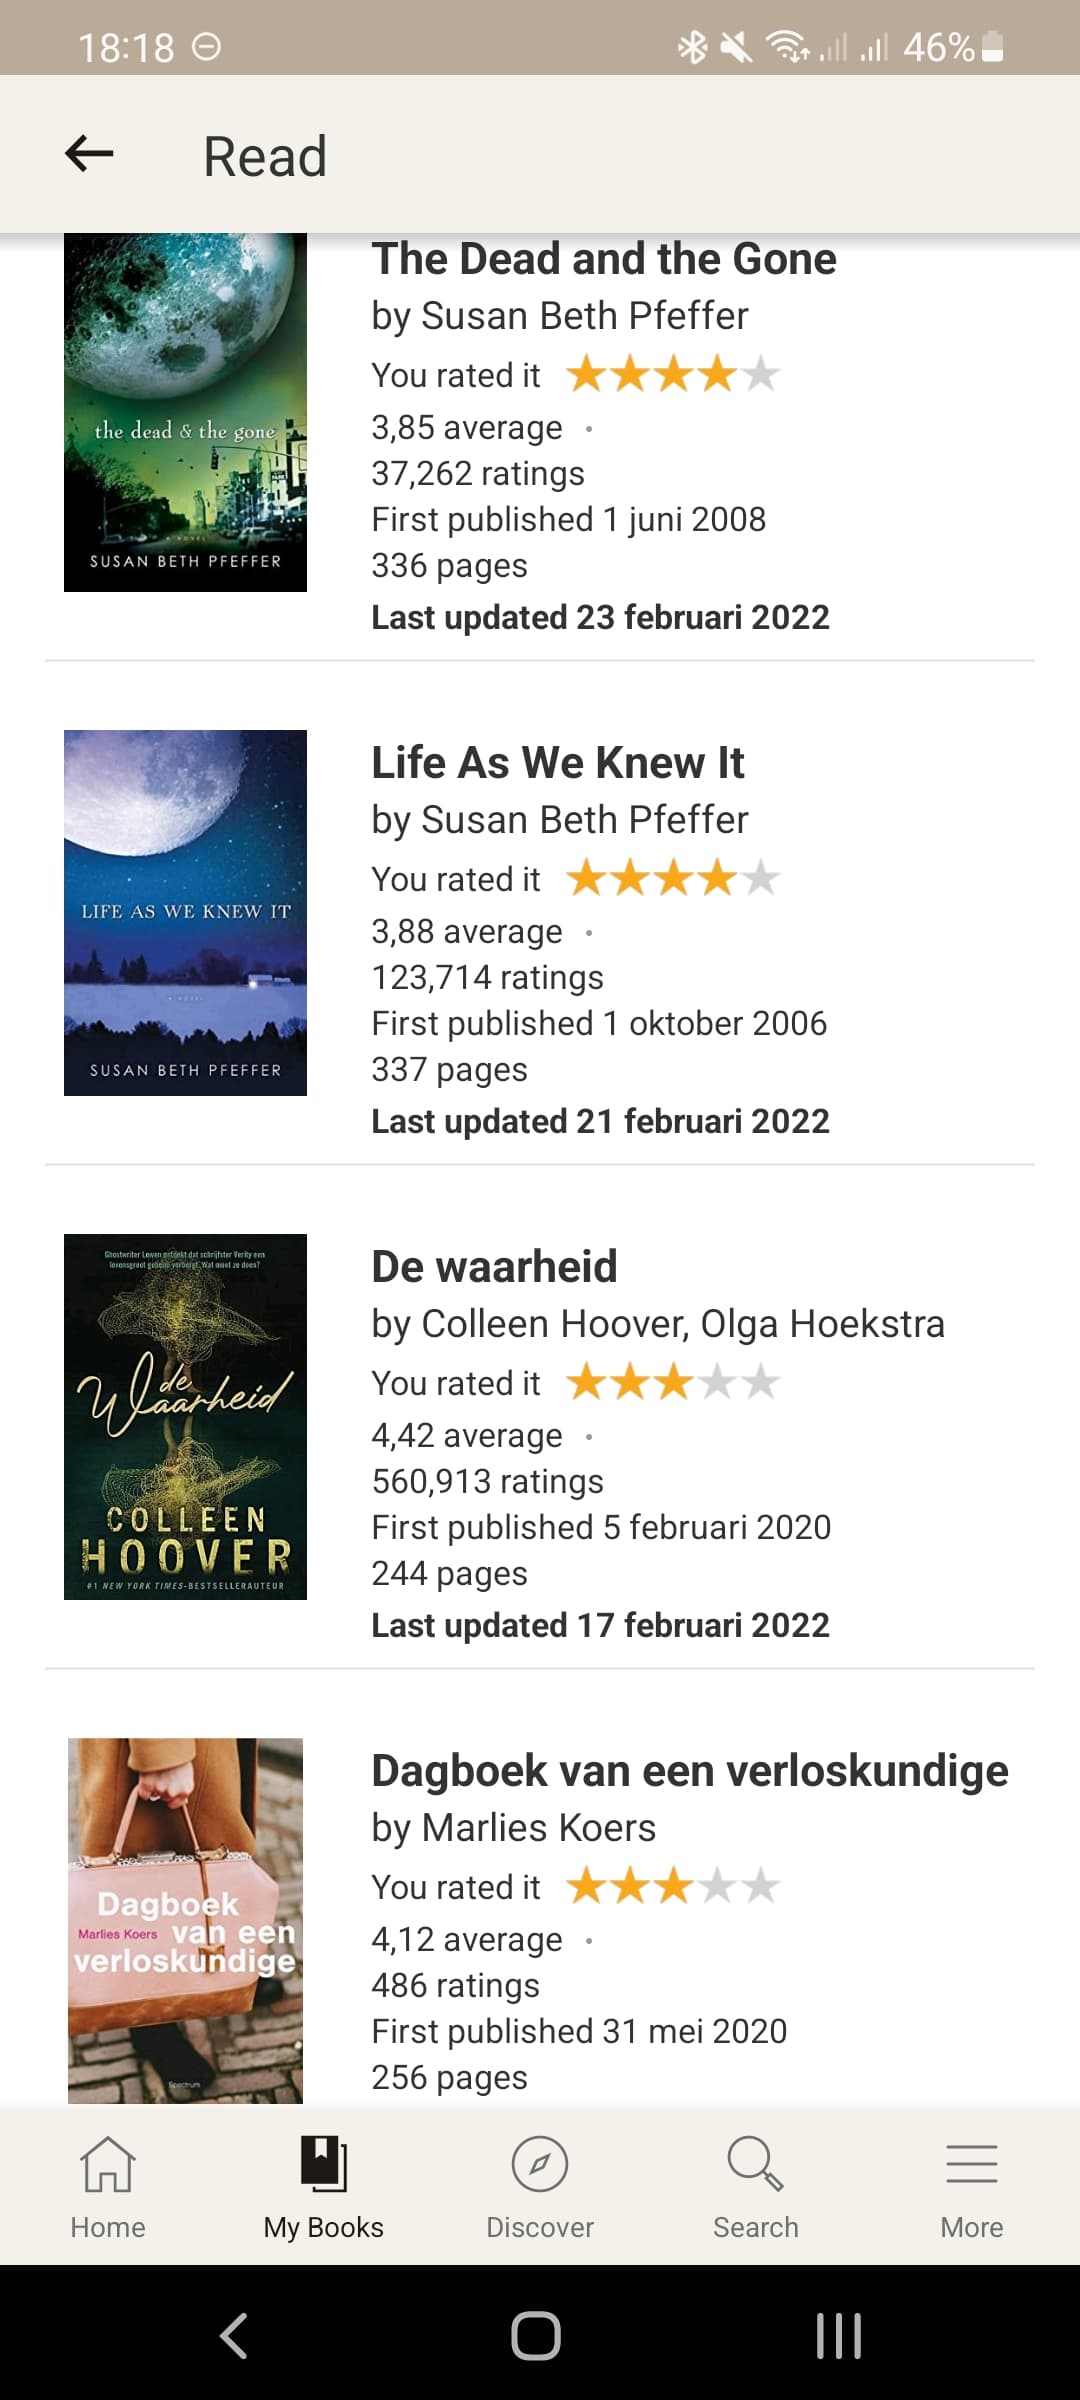
Task: Tap the Android home navigation button
Action: tap(536, 2336)
